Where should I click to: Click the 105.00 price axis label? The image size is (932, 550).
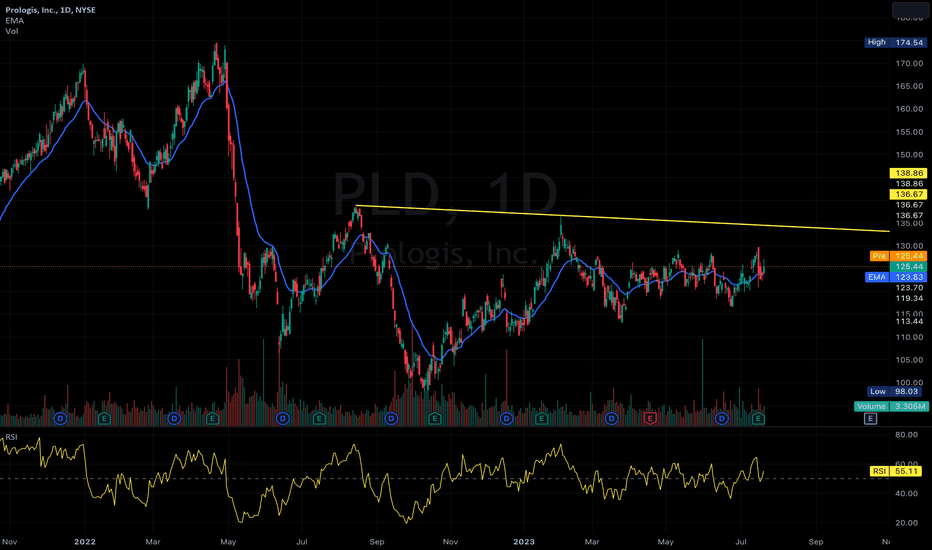pos(909,360)
